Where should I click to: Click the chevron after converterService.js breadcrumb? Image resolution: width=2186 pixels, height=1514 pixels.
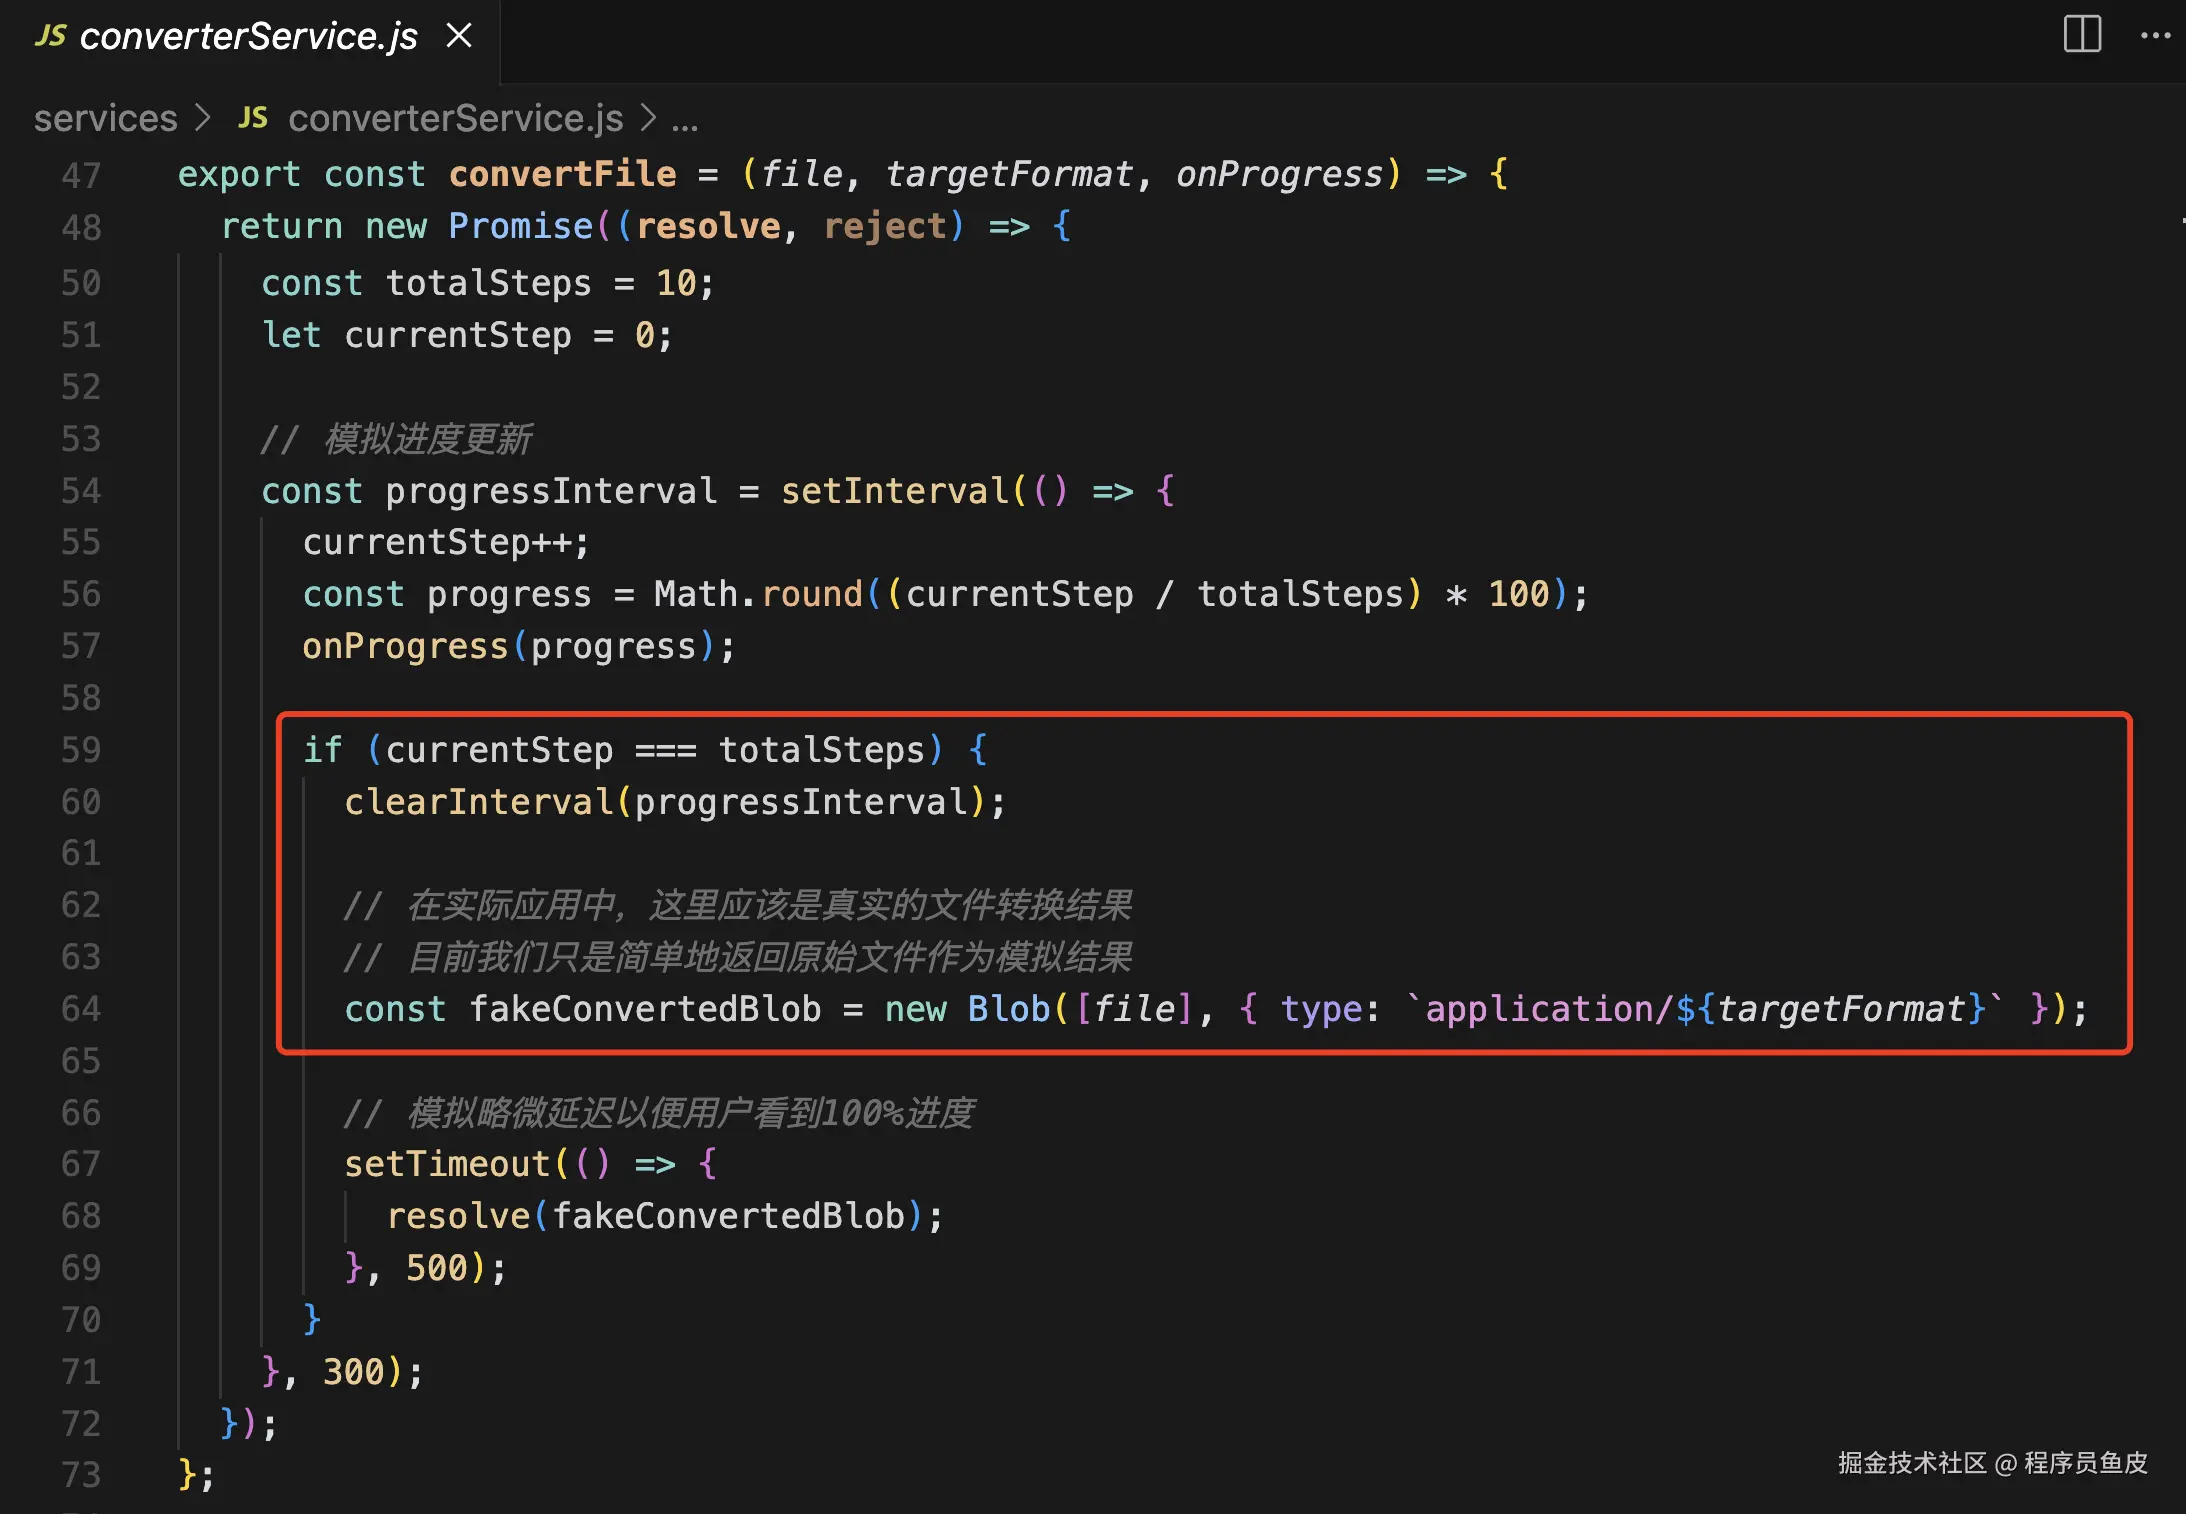click(649, 118)
